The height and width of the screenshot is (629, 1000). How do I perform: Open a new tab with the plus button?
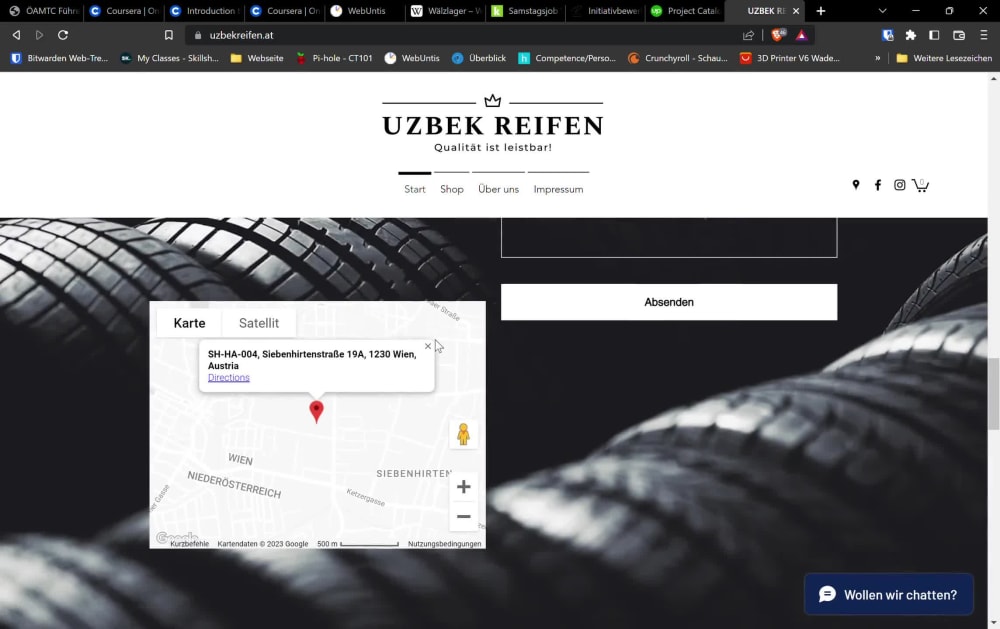coord(821,11)
